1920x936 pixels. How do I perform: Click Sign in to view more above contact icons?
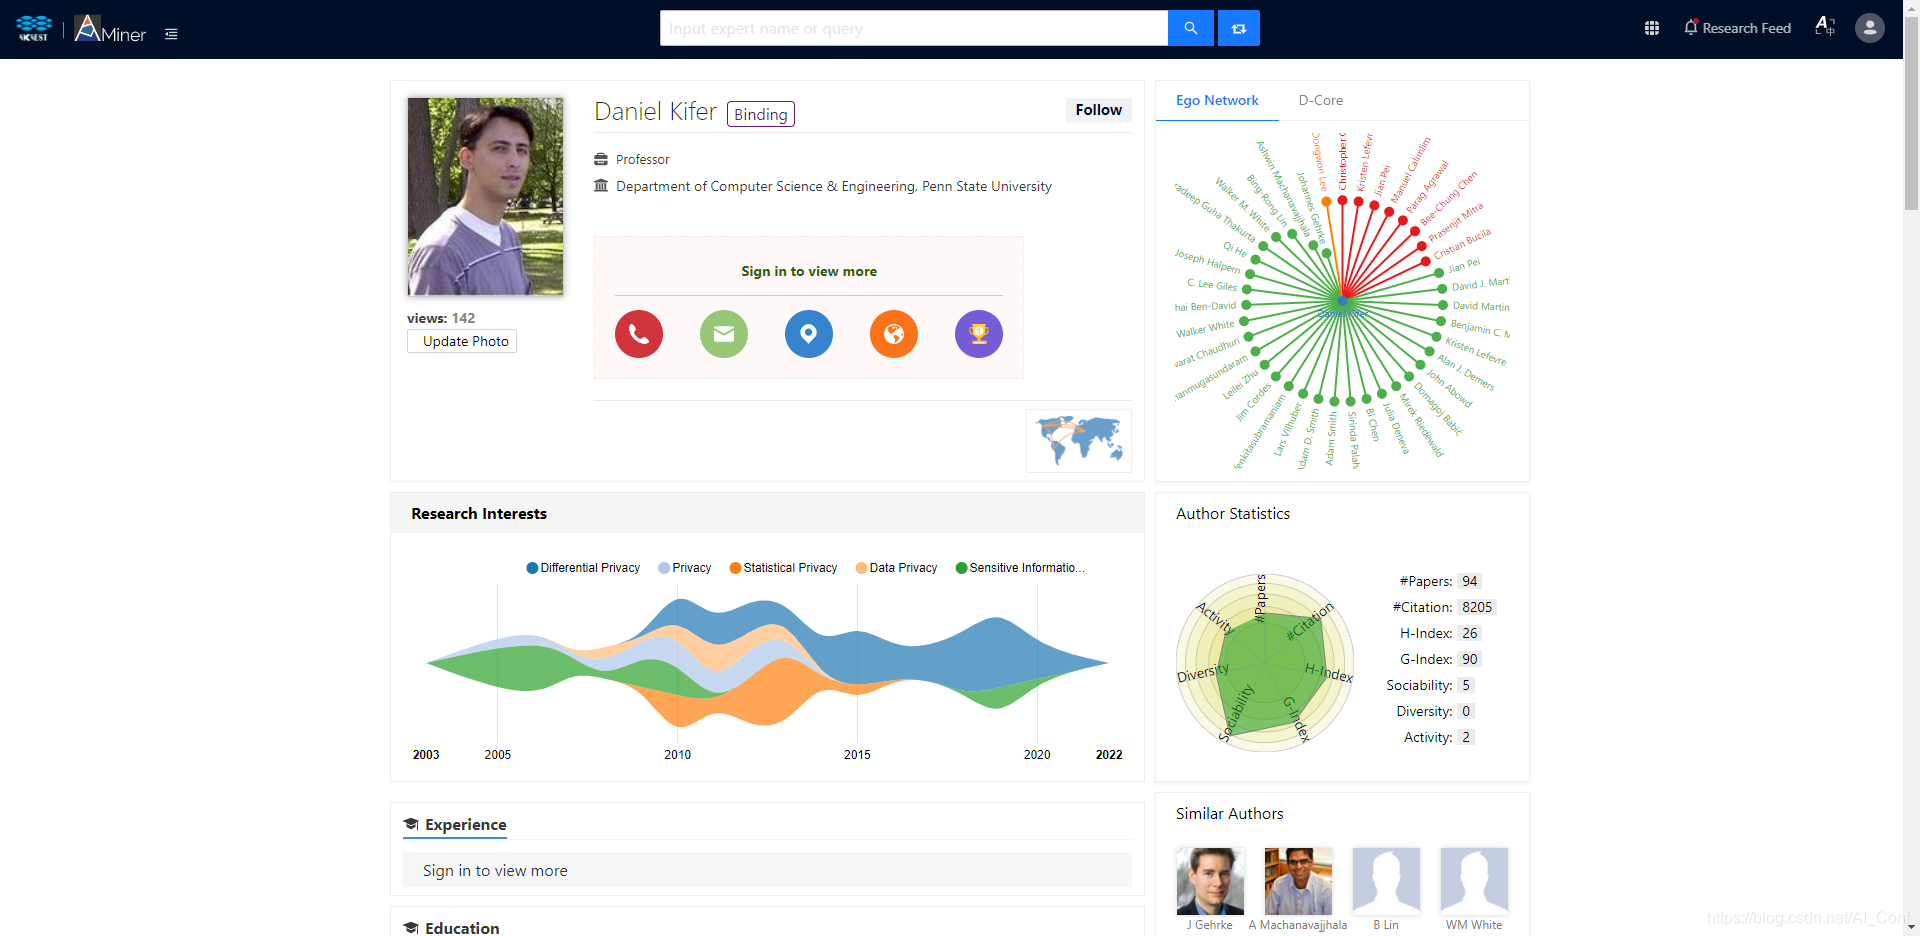pyautogui.click(x=809, y=271)
